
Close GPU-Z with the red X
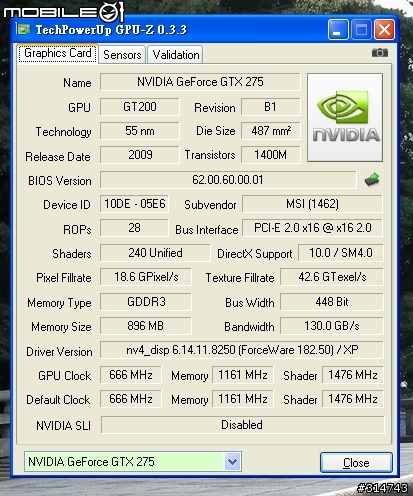pos(384,30)
